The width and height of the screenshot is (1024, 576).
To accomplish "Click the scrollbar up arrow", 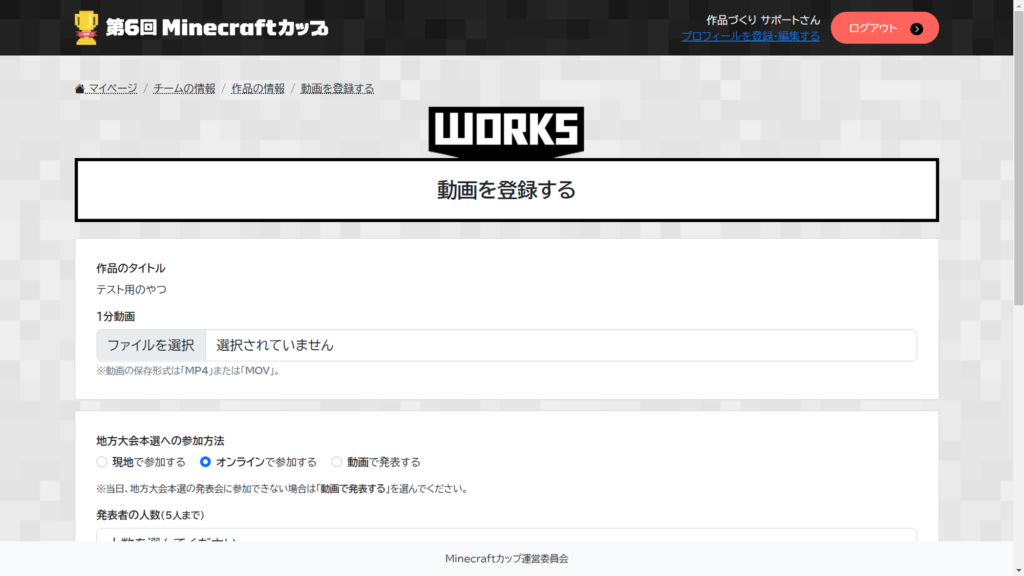I will click(x=1018, y=6).
